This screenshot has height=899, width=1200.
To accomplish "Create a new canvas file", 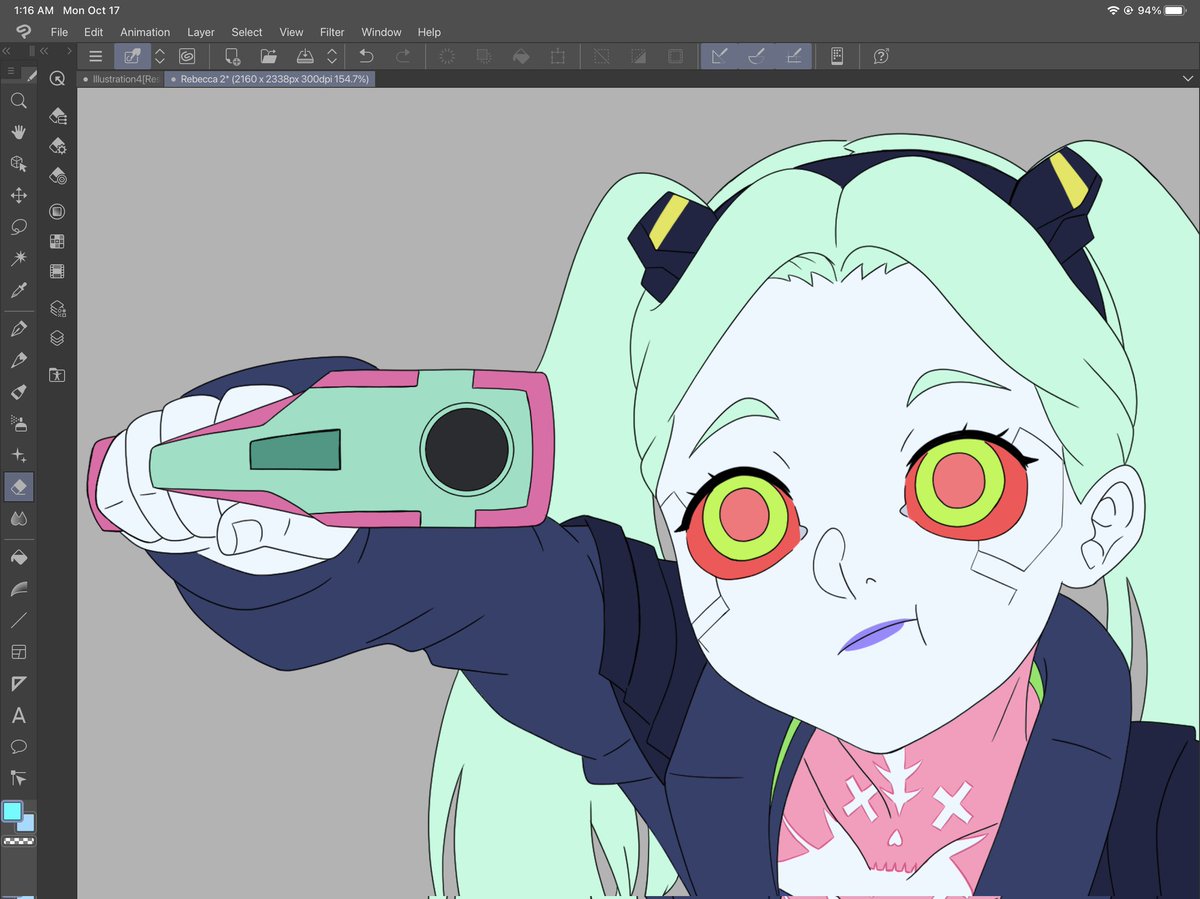I will 233,57.
